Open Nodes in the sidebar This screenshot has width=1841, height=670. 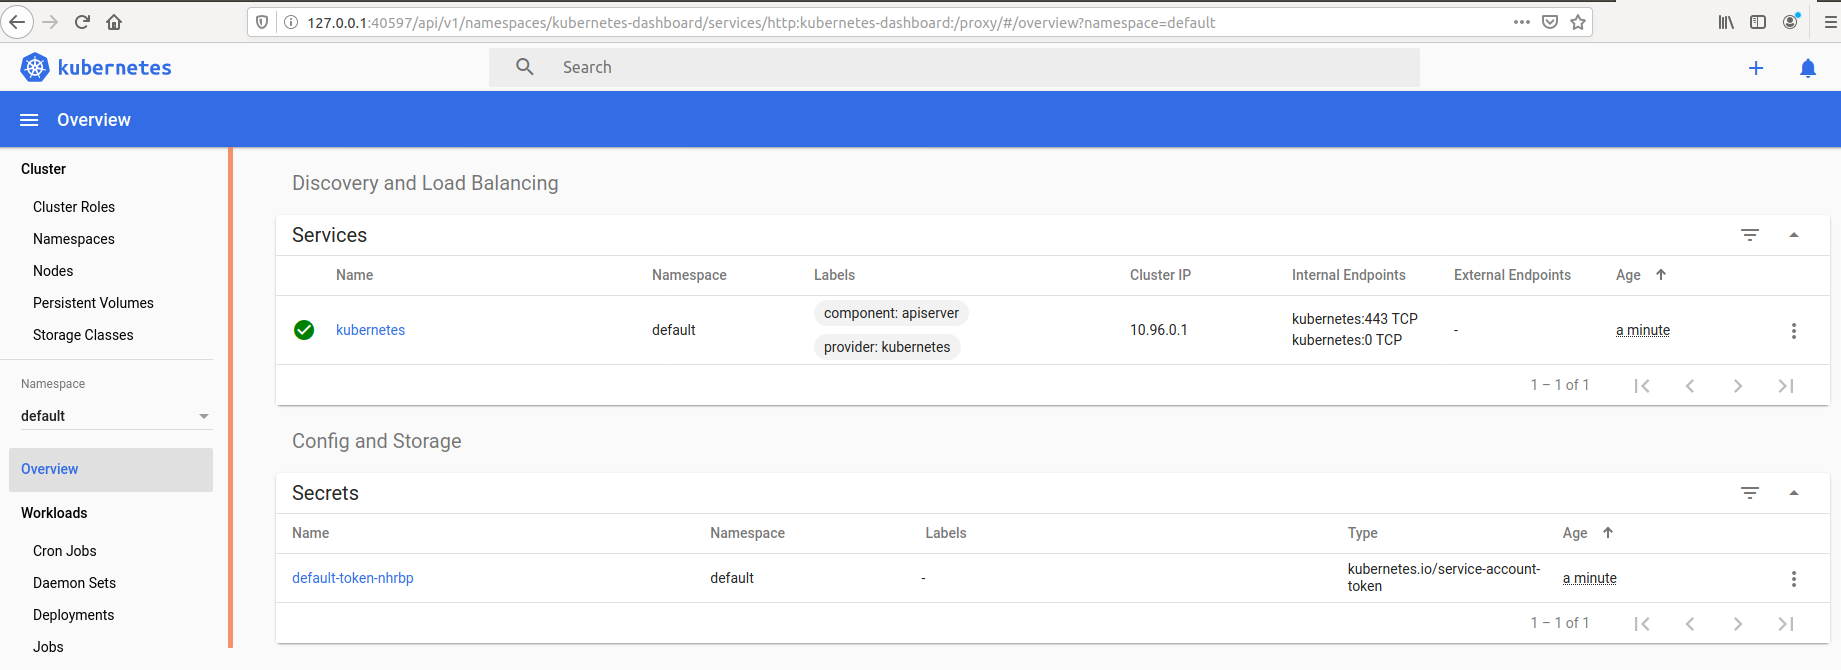(x=53, y=271)
